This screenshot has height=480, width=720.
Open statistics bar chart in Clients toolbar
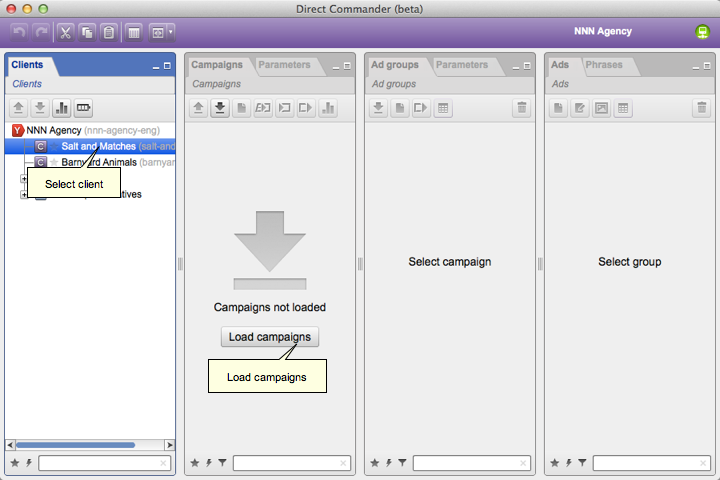coord(62,108)
